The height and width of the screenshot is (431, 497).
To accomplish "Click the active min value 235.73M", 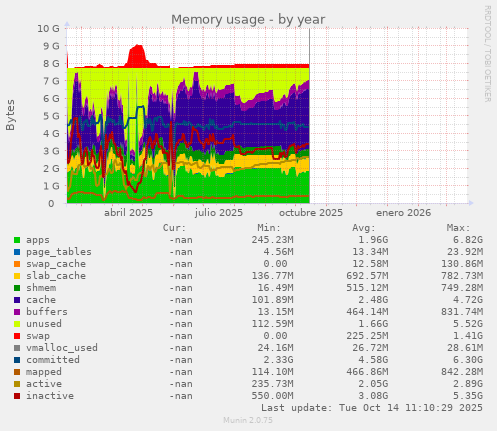I will click(272, 384).
